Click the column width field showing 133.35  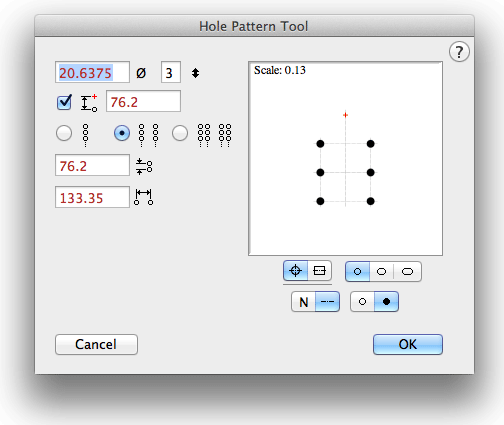92,197
